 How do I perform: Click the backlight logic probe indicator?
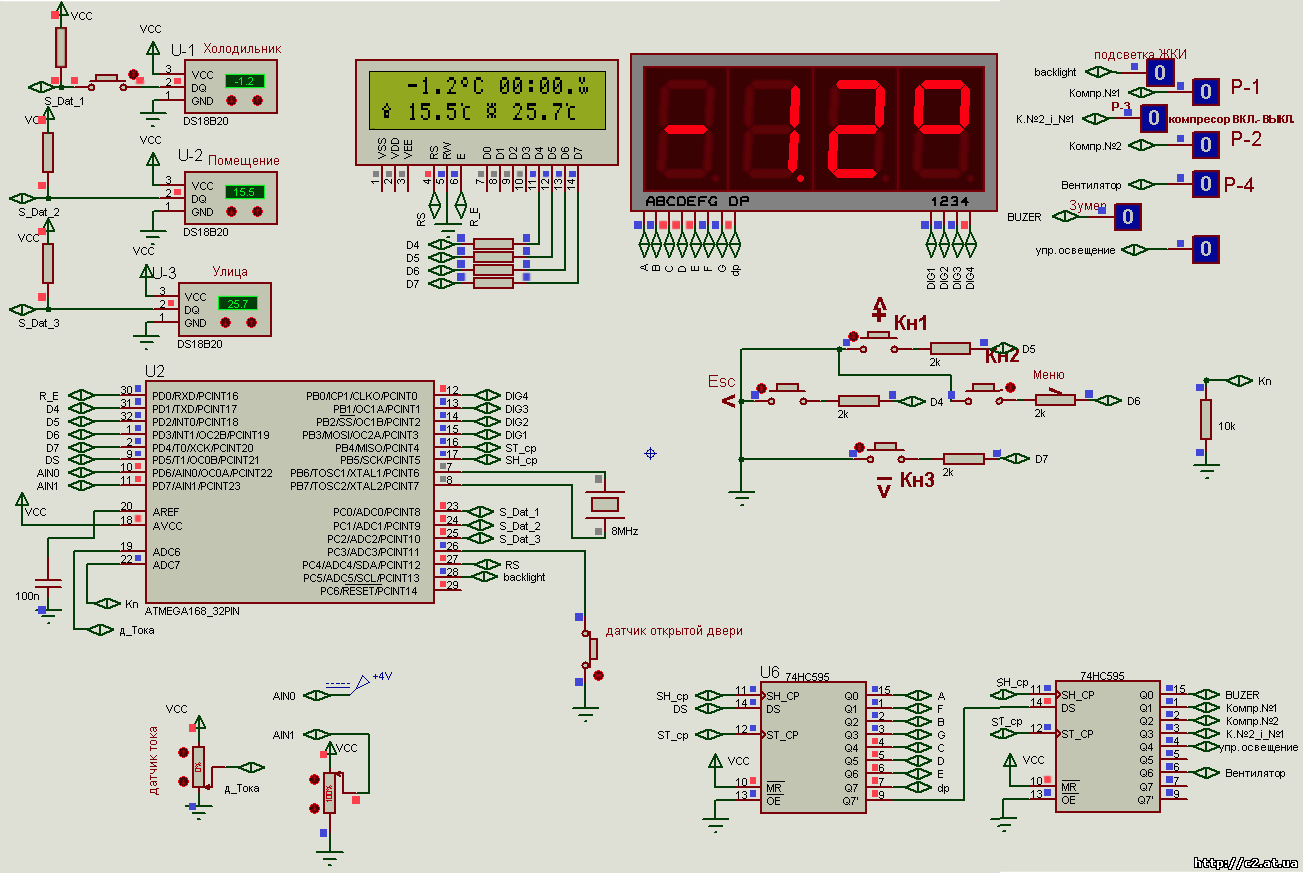1160,72
